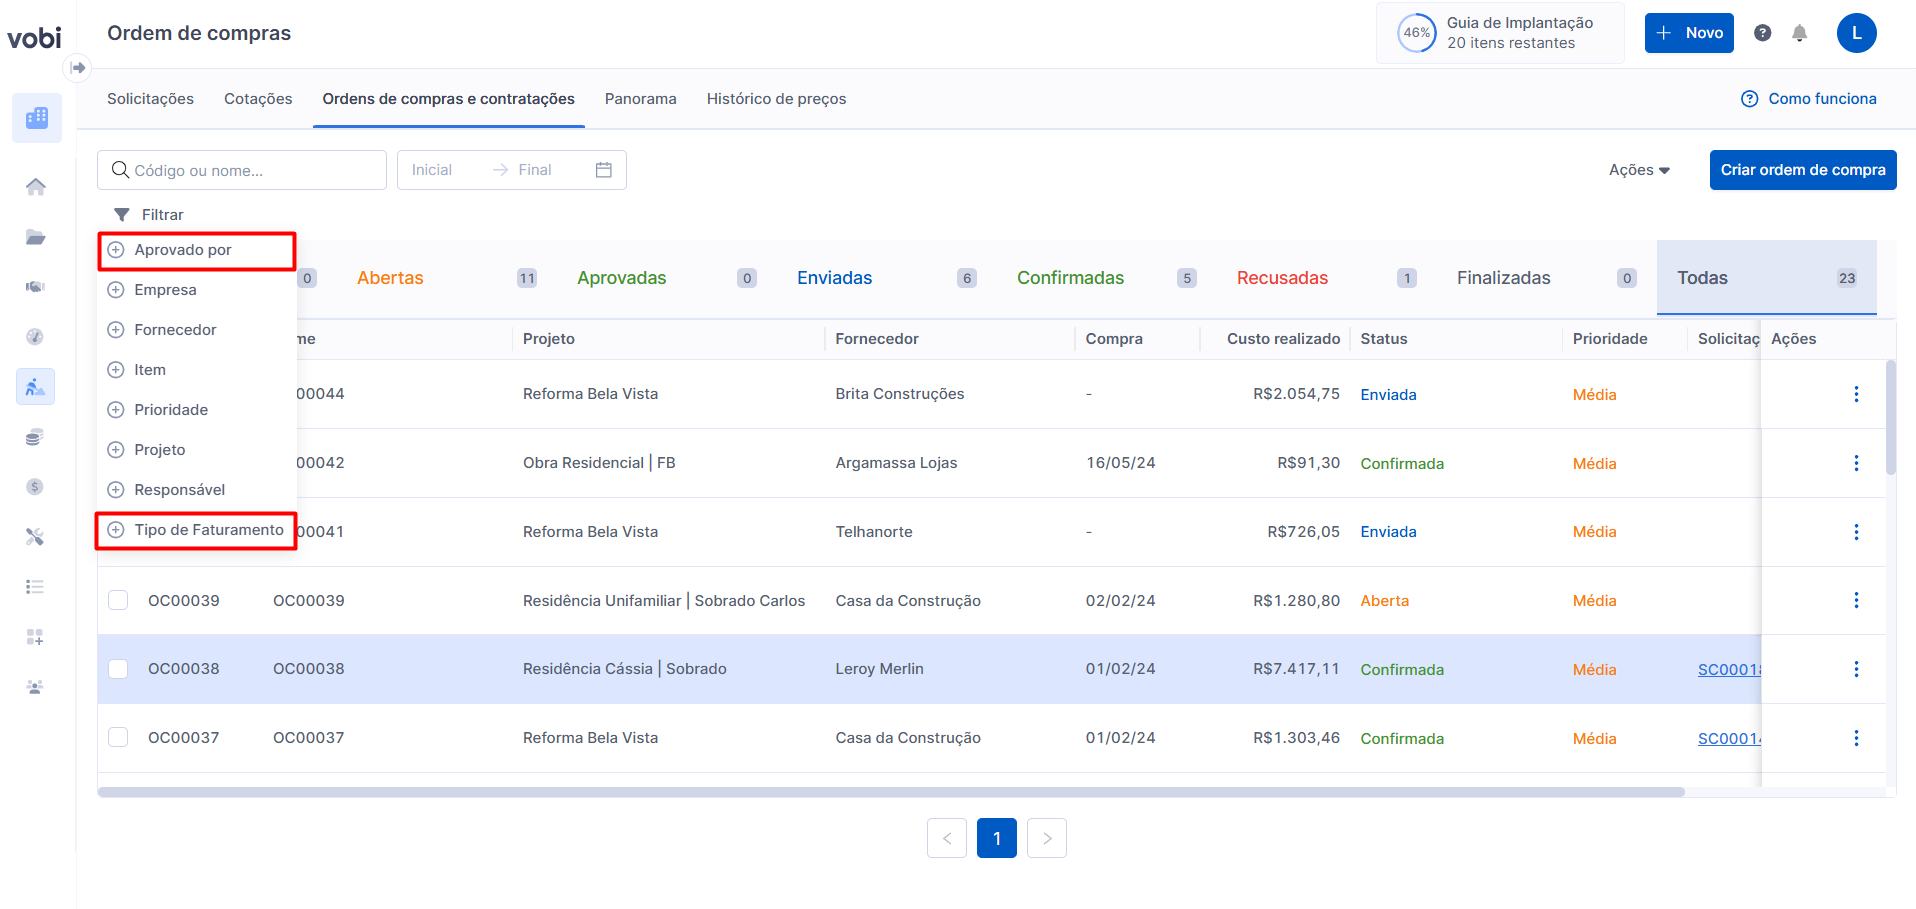1916x909 pixels.
Task: Click the user avatar L icon
Action: point(1855,33)
